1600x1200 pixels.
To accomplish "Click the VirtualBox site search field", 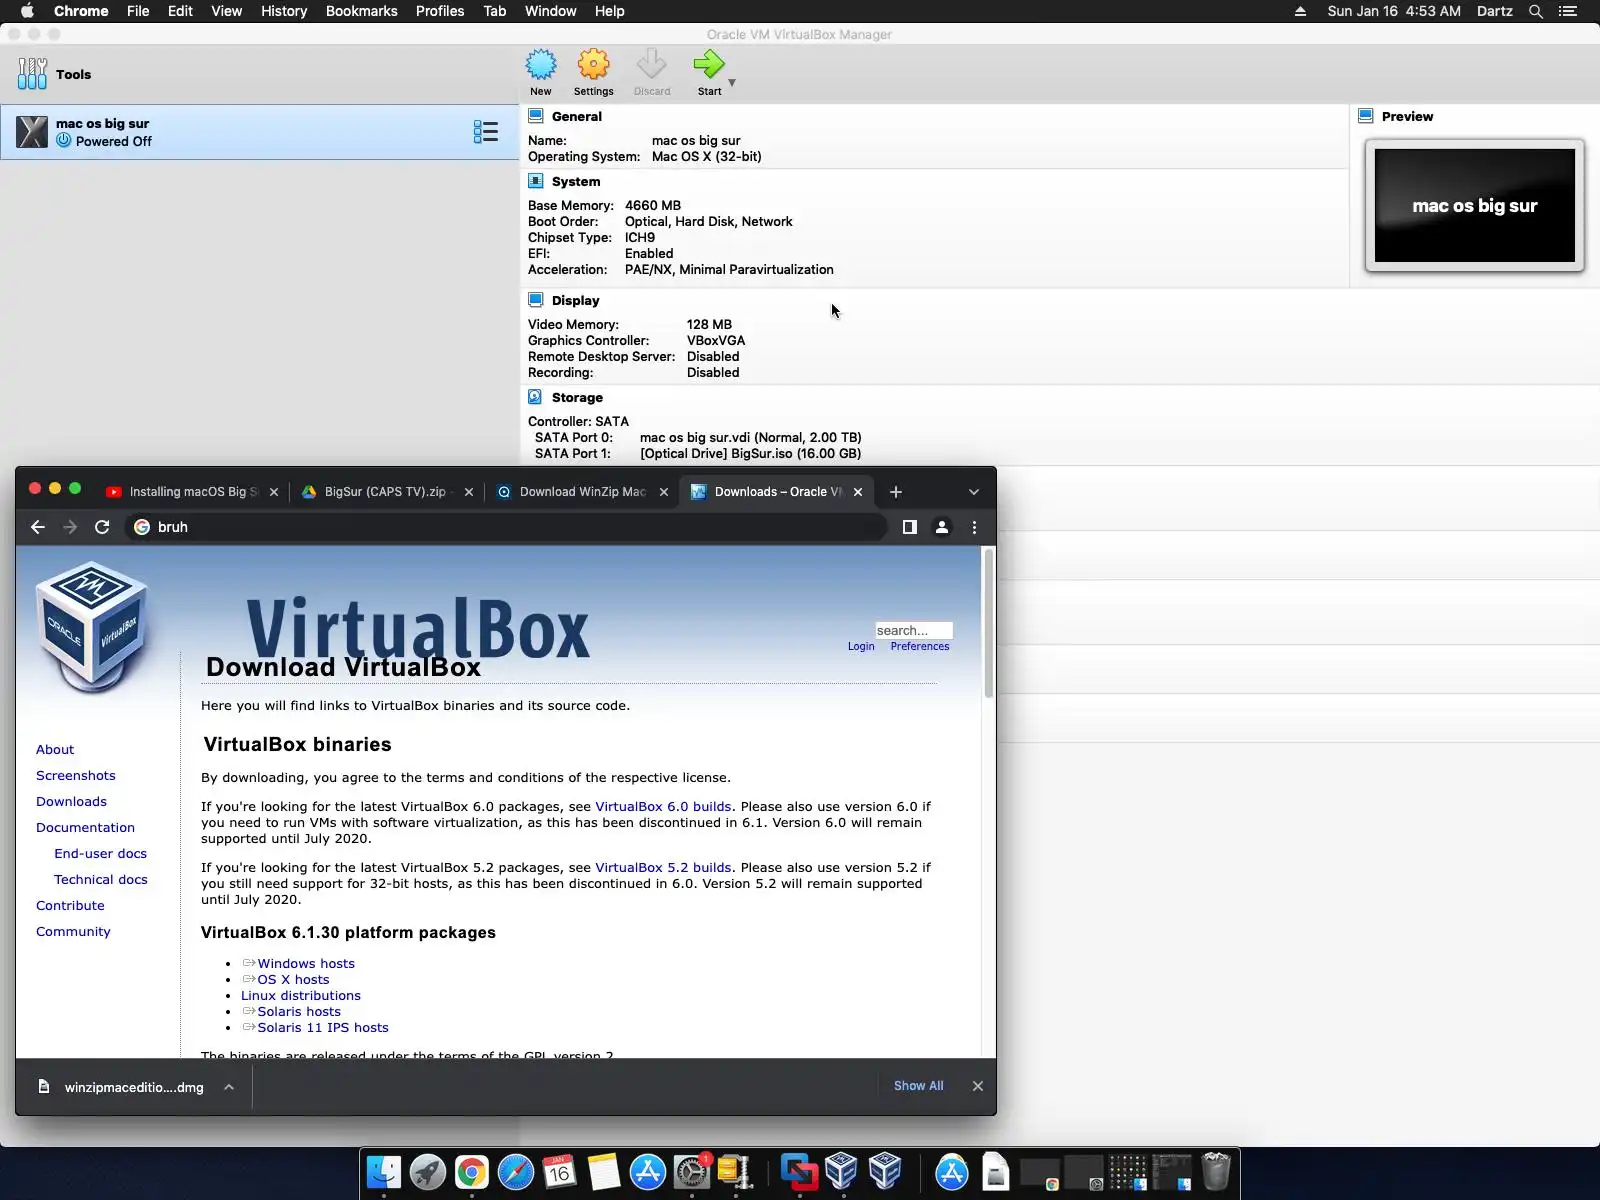I will (914, 630).
